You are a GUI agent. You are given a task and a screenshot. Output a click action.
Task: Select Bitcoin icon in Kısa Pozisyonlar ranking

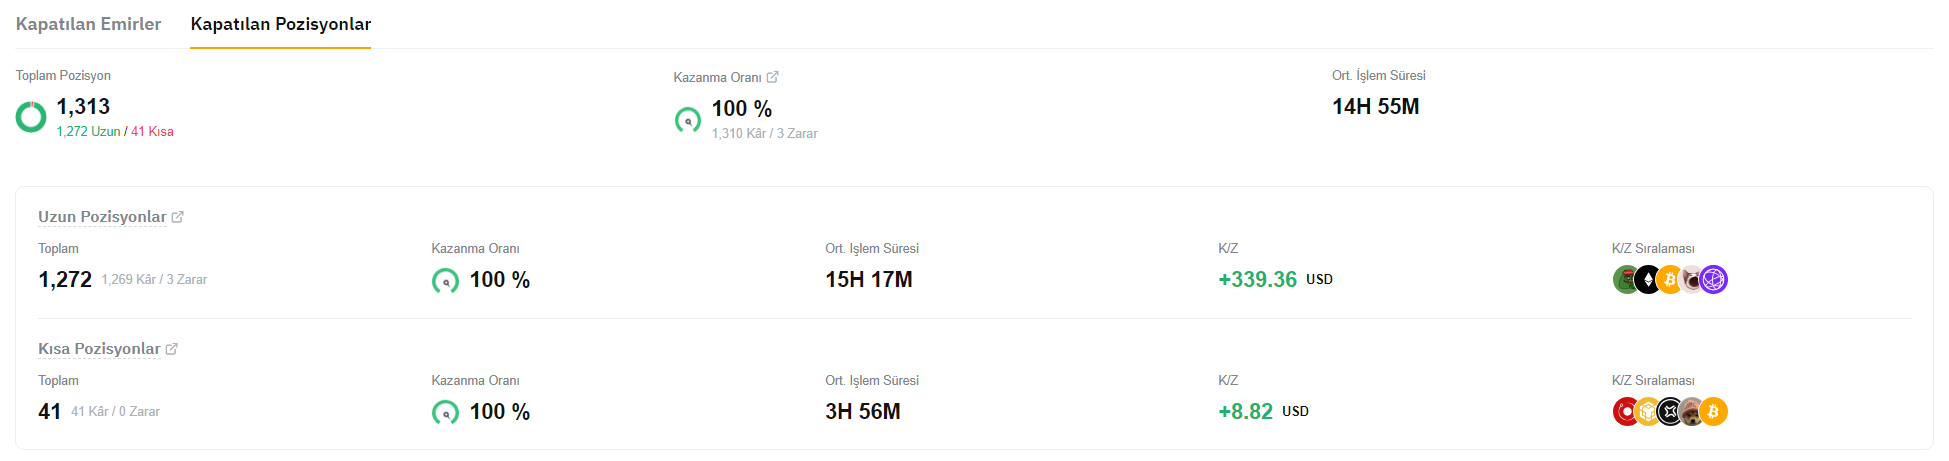point(1714,412)
